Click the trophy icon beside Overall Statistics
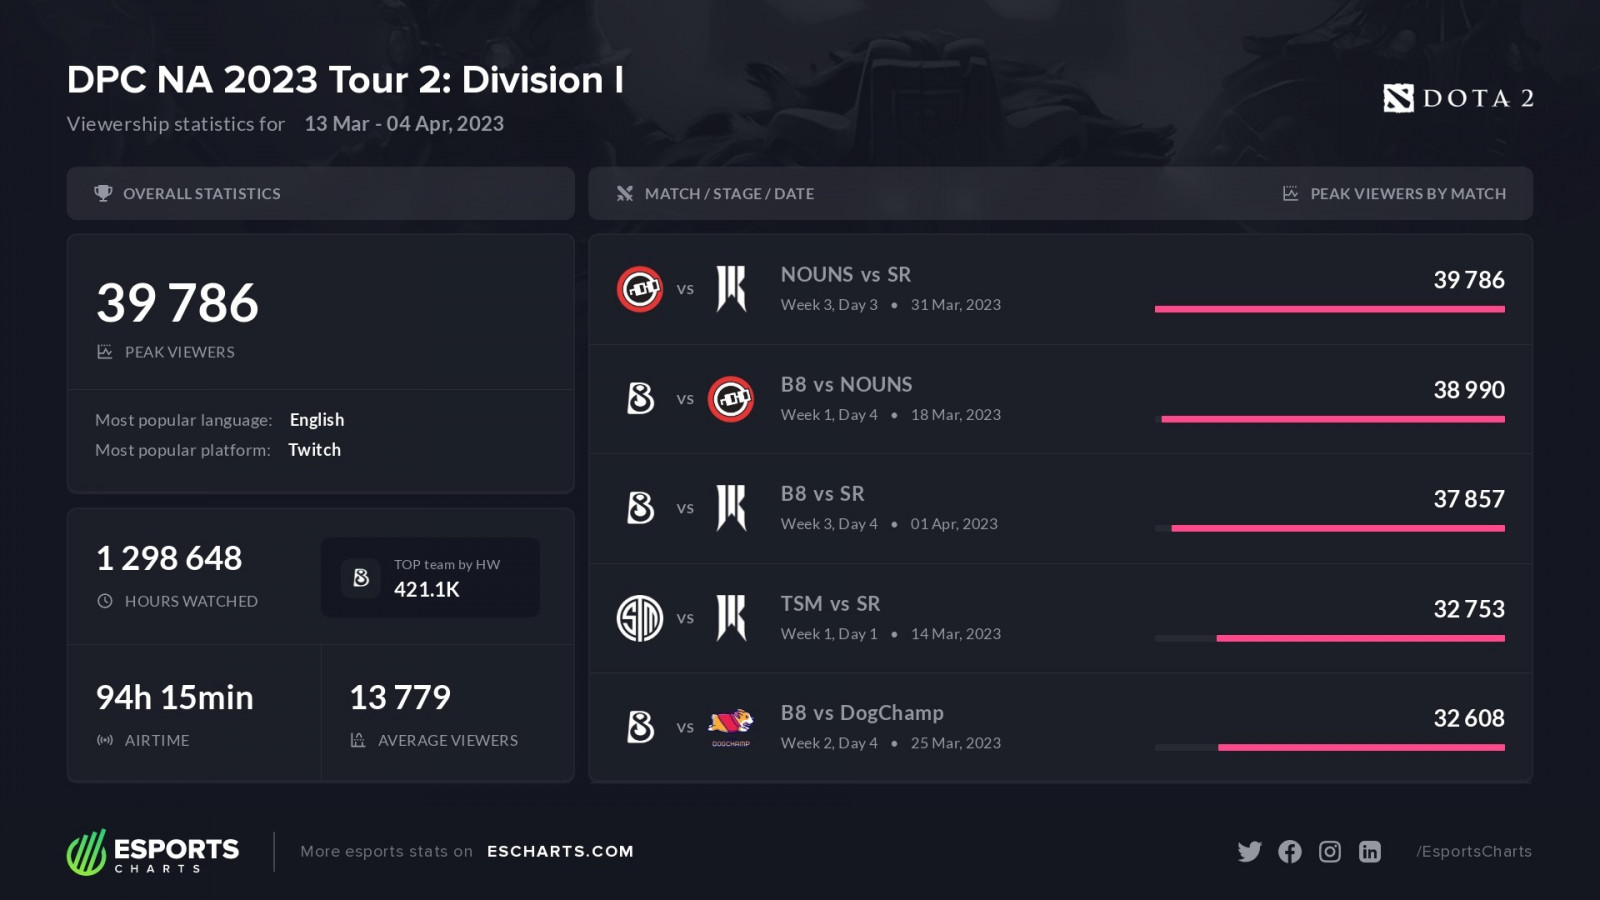 (103, 193)
